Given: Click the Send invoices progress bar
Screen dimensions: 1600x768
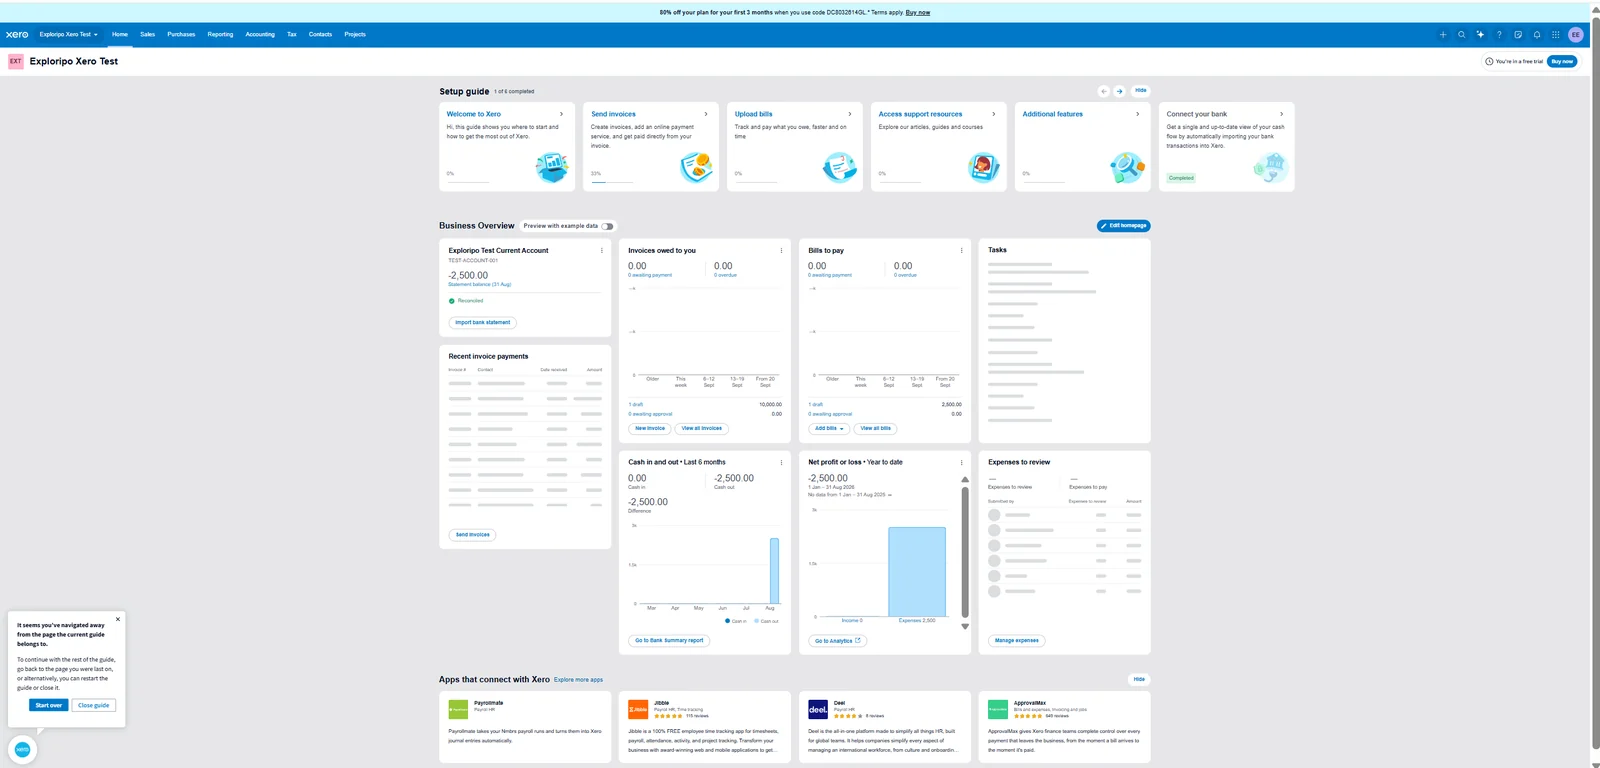Looking at the screenshot, I should point(612,182).
